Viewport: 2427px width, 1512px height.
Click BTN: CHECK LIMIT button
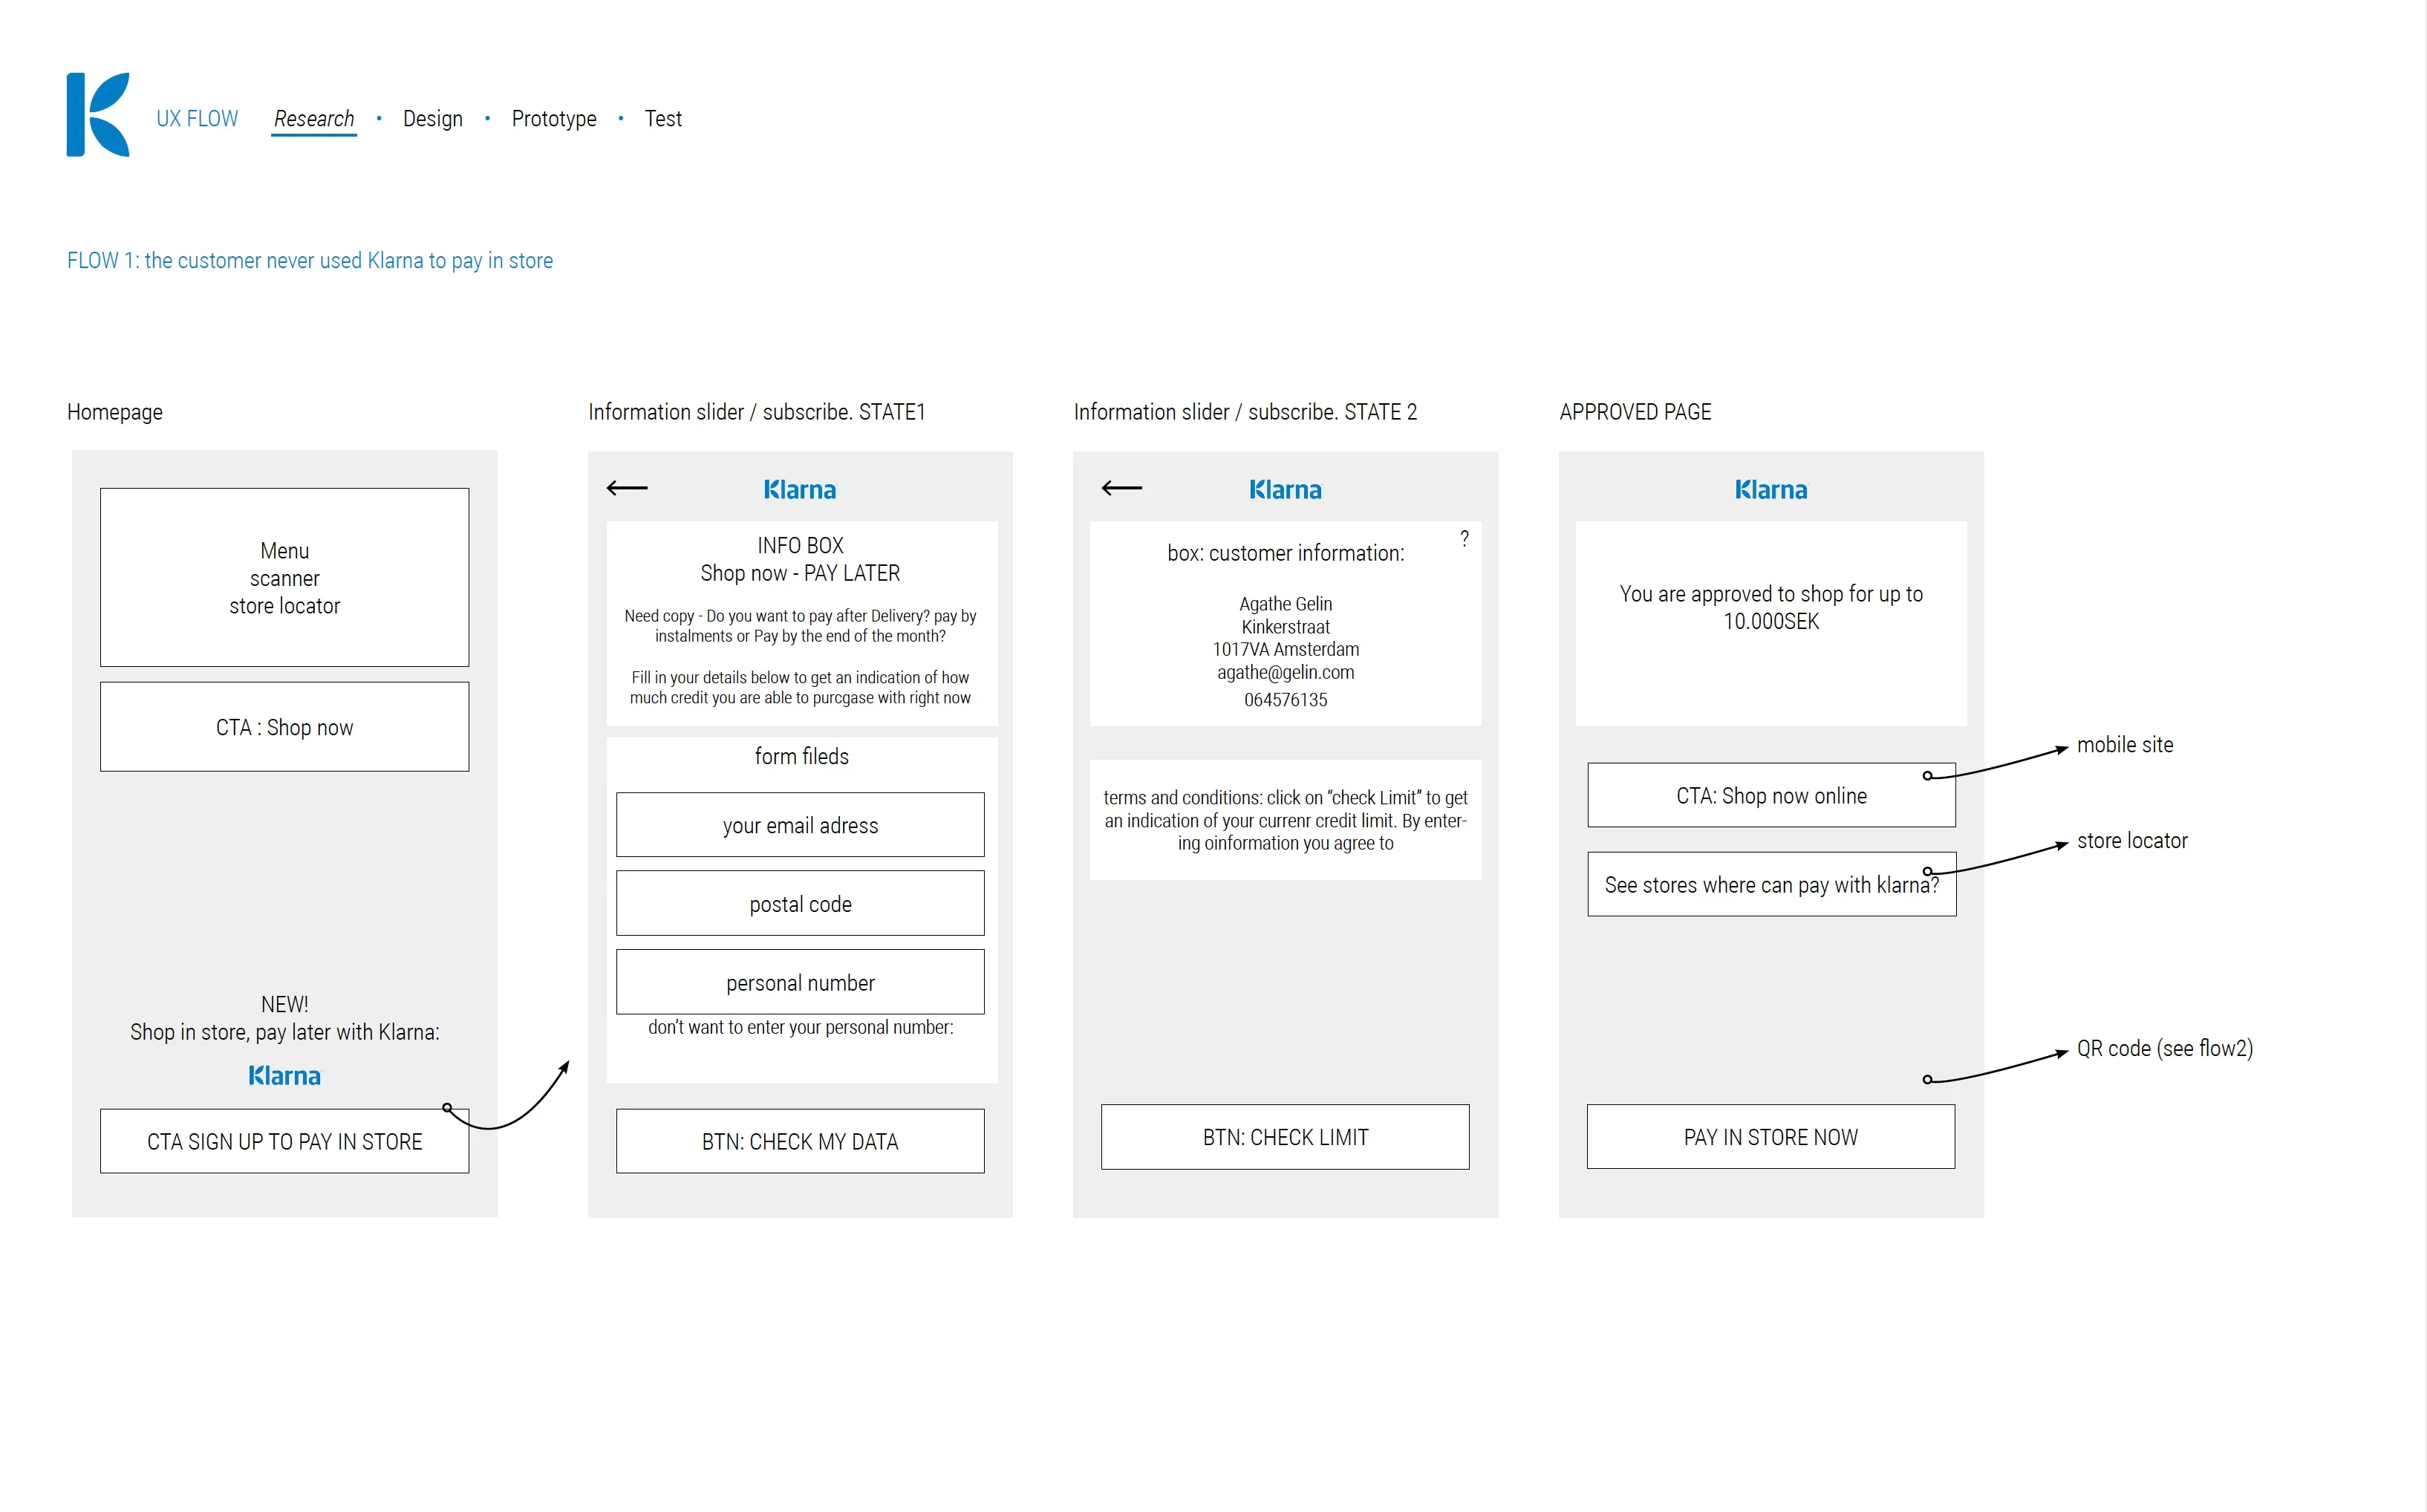pos(1285,1137)
